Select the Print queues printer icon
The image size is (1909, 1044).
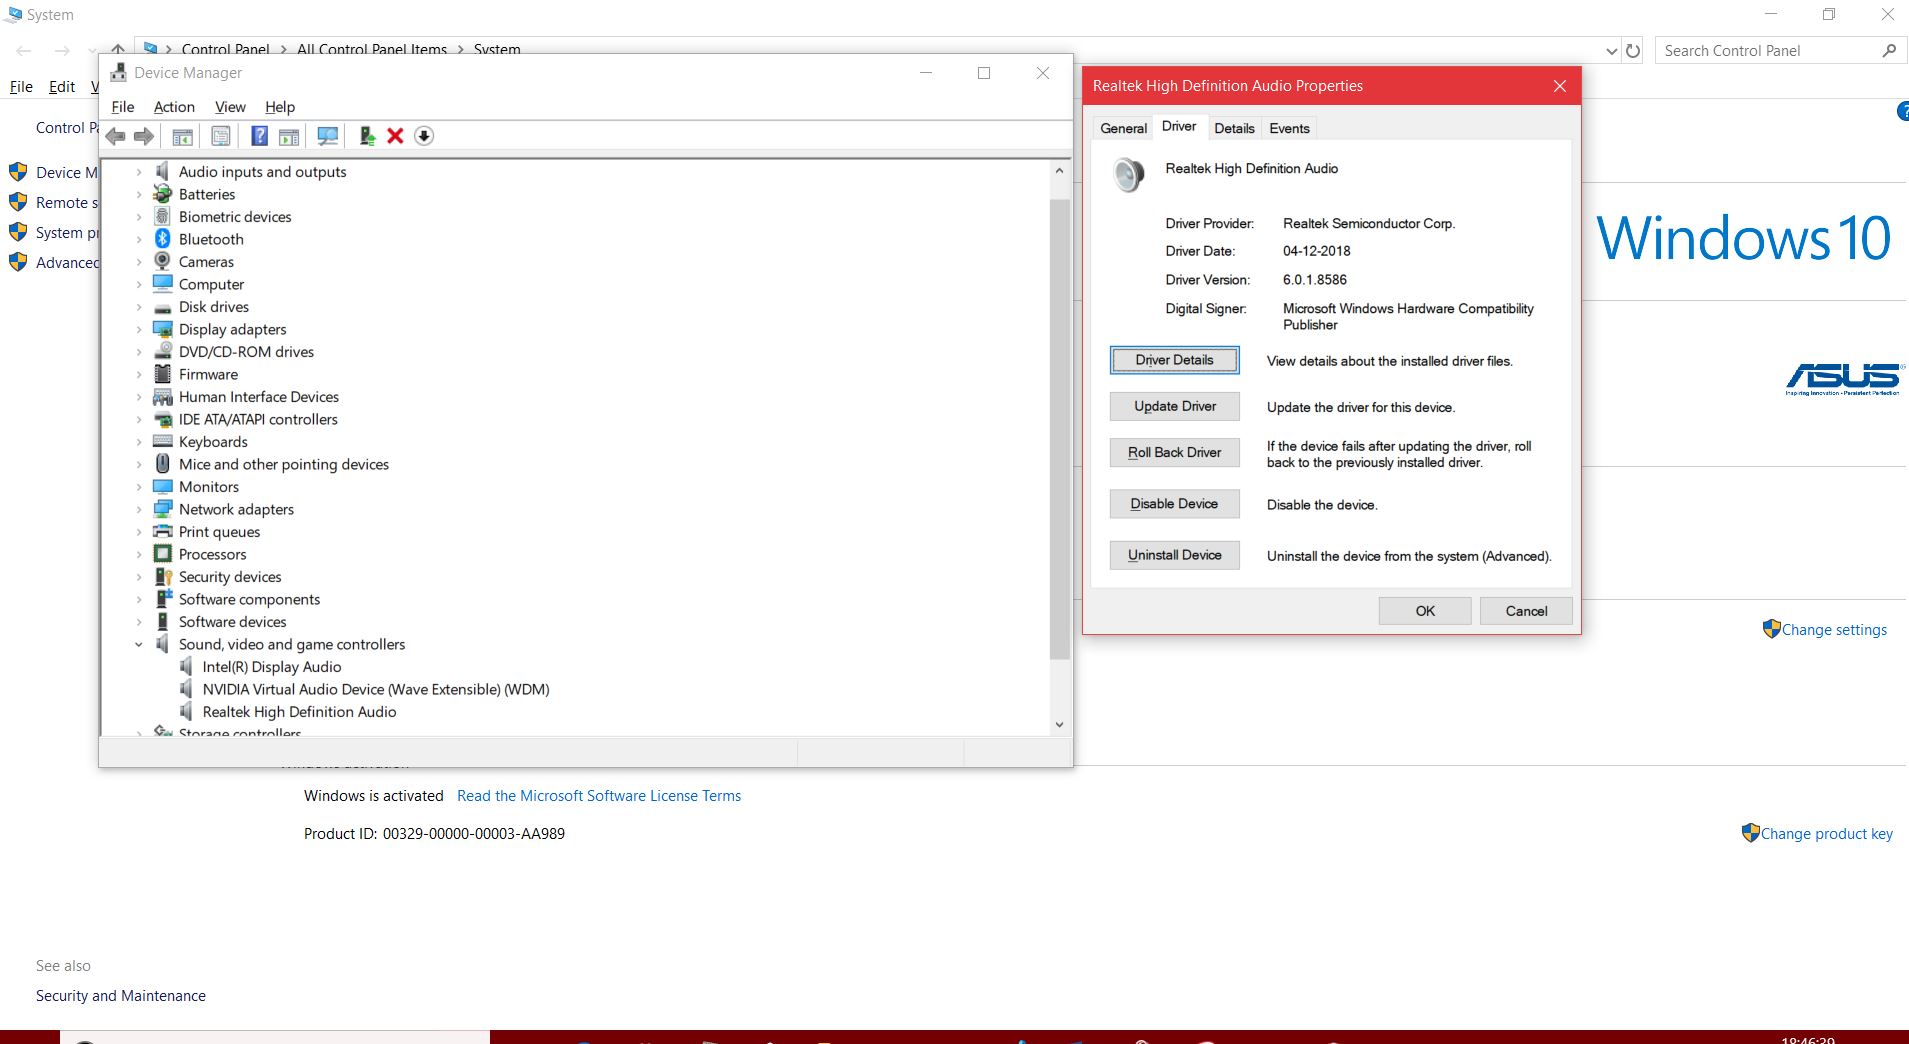163,532
